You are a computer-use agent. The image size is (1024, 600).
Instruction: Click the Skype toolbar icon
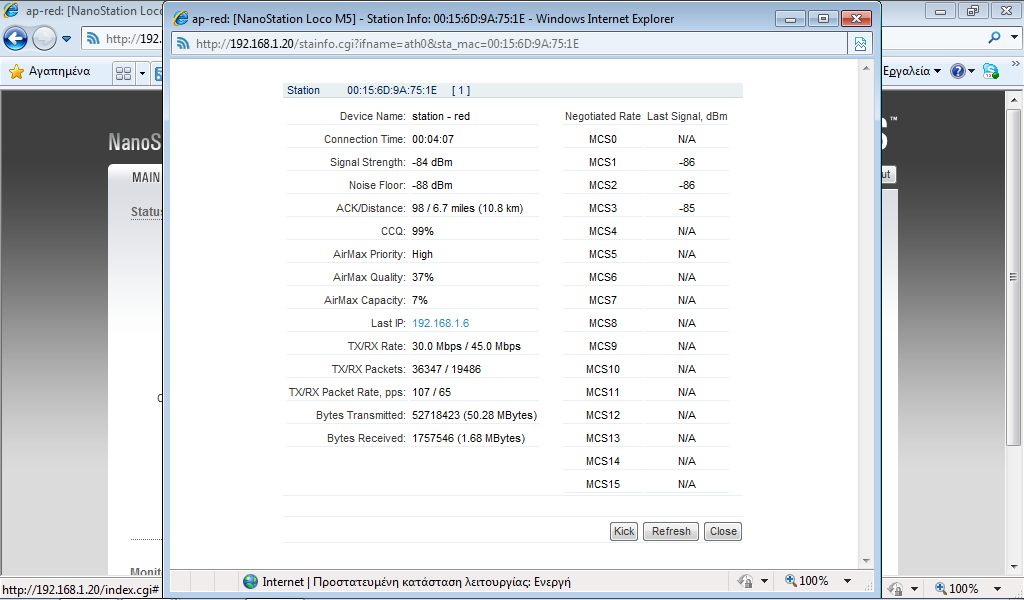click(x=991, y=71)
